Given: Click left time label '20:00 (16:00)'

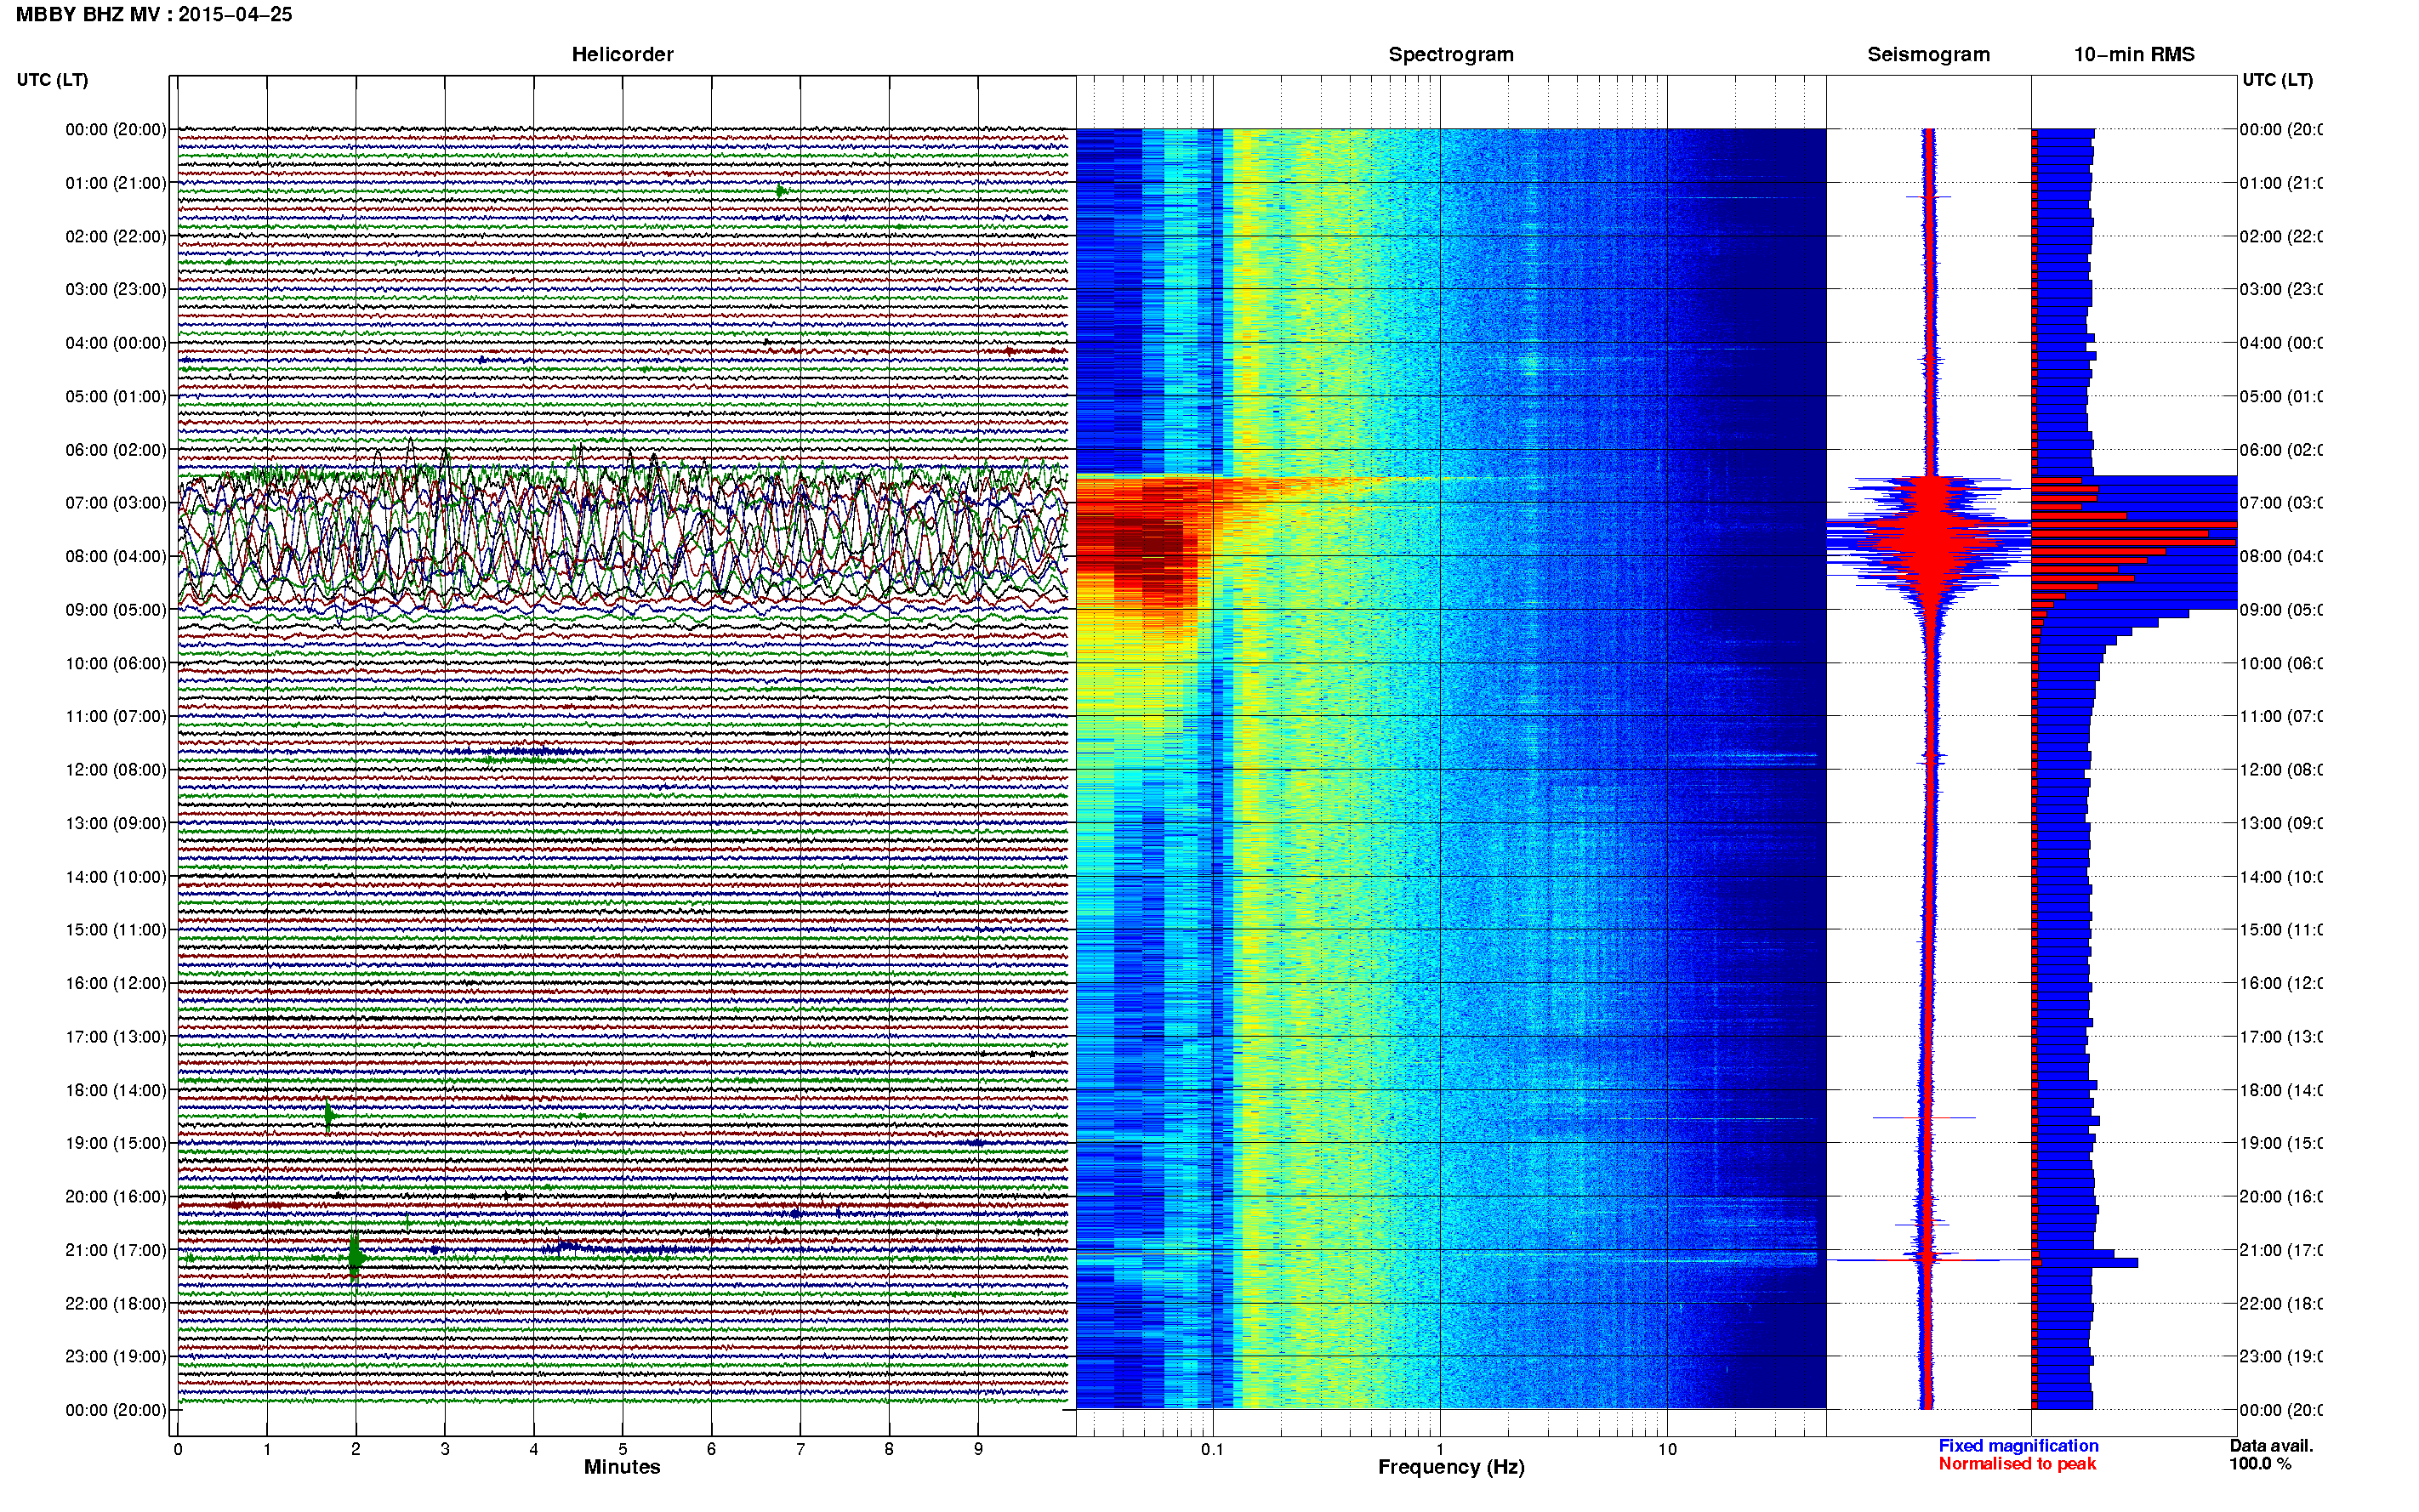Looking at the screenshot, I should click(x=116, y=1197).
